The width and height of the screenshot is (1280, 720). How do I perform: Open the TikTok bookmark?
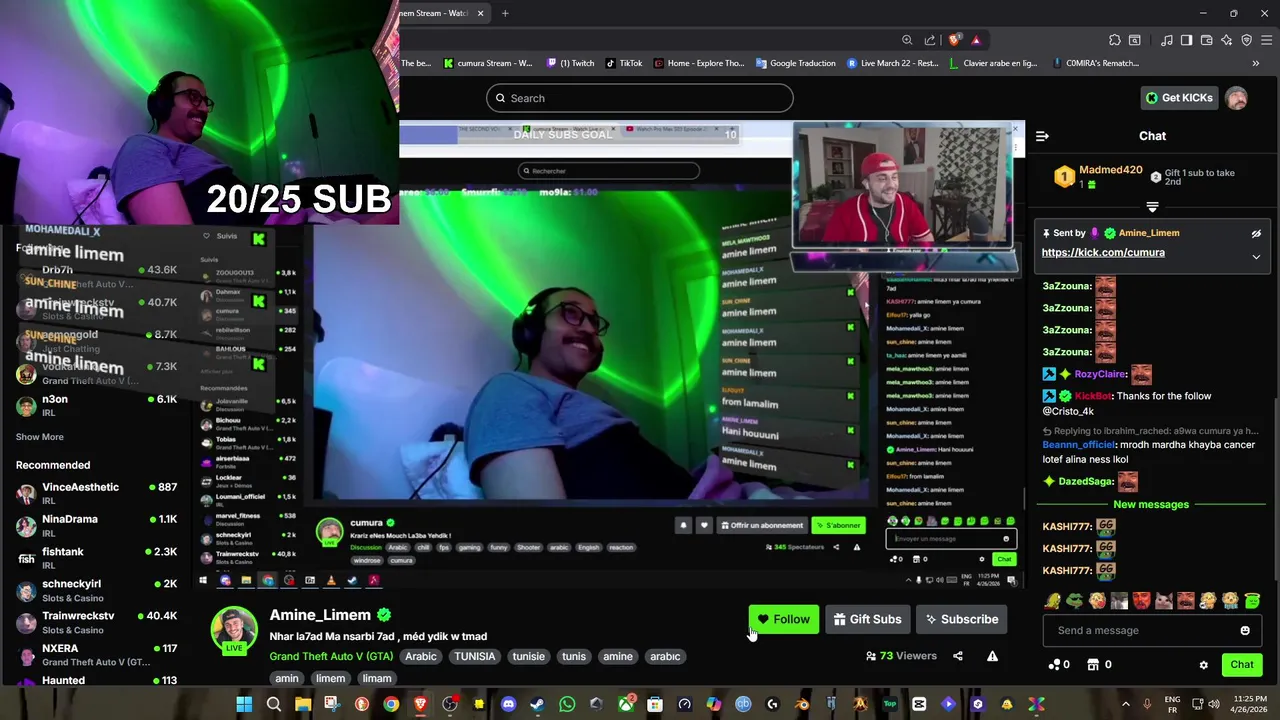coord(624,63)
